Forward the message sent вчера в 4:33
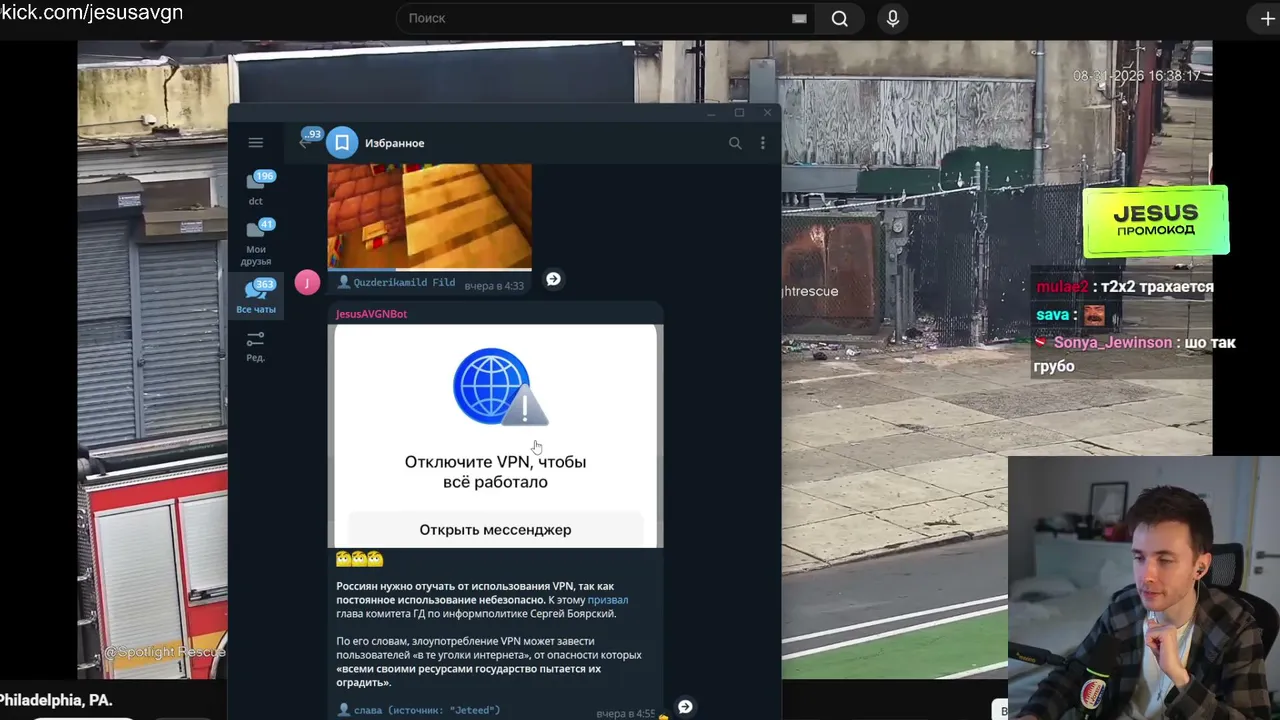Viewport: 1280px width, 720px height. click(553, 279)
